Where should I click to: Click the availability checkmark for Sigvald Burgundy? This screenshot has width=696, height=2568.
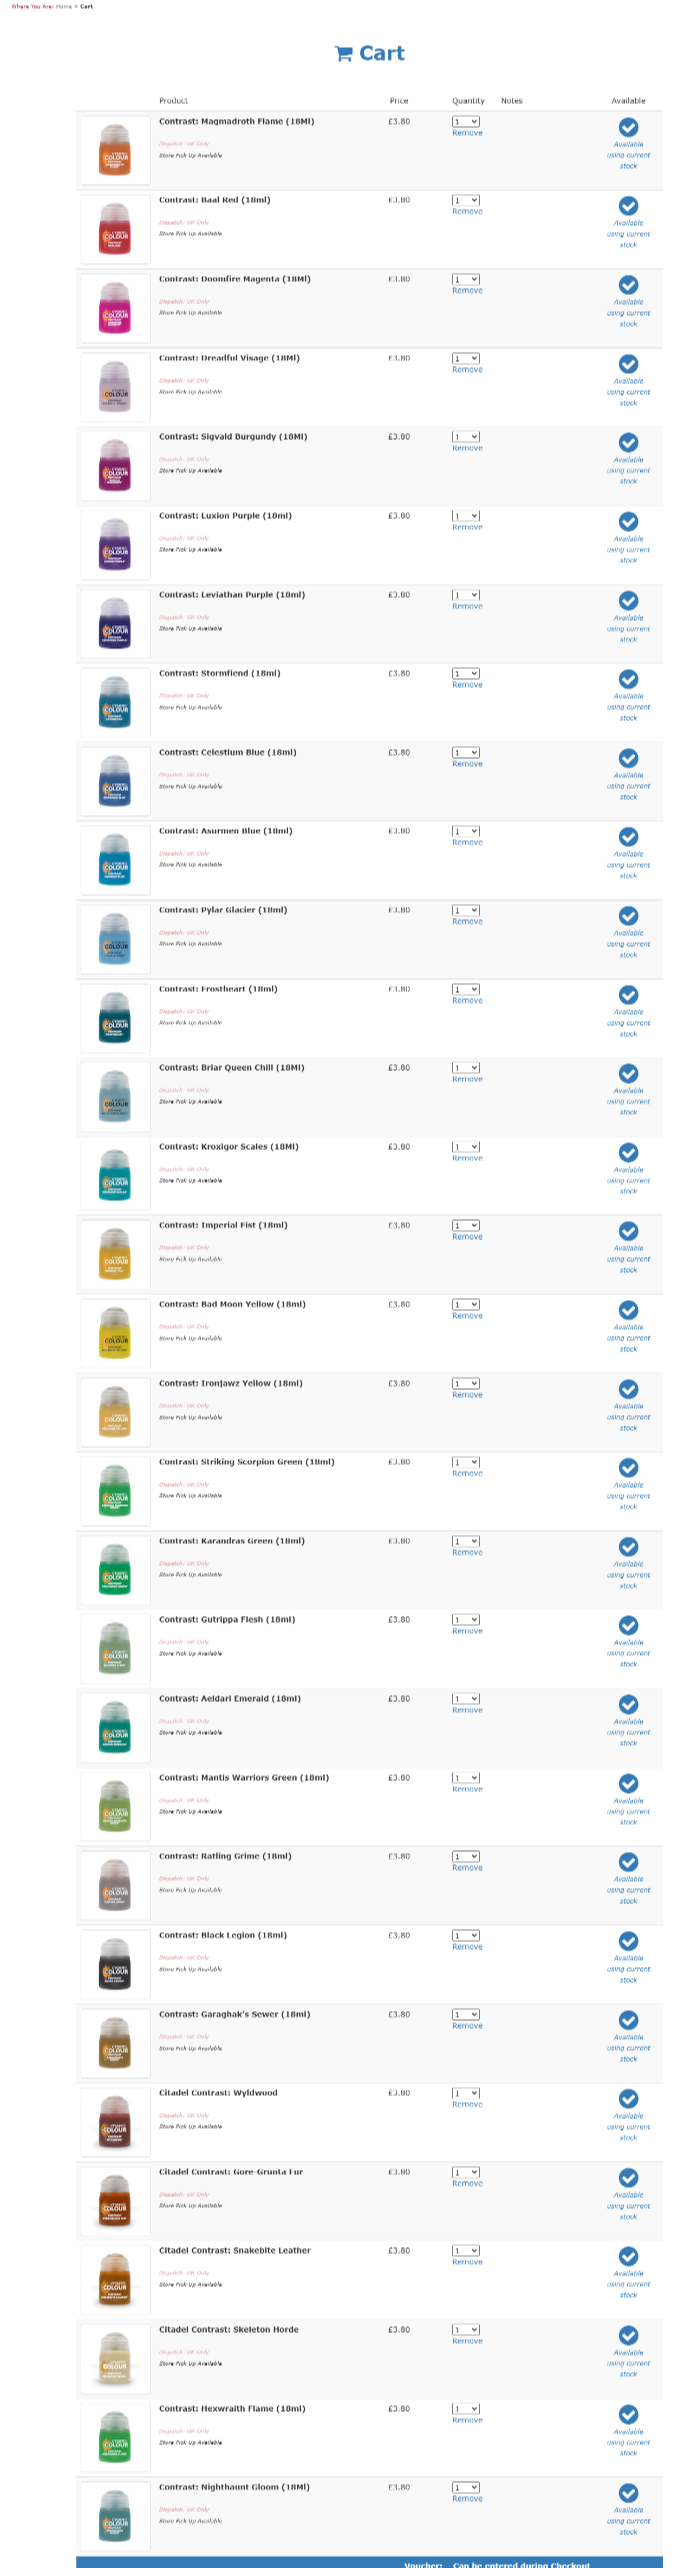pos(628,442)
